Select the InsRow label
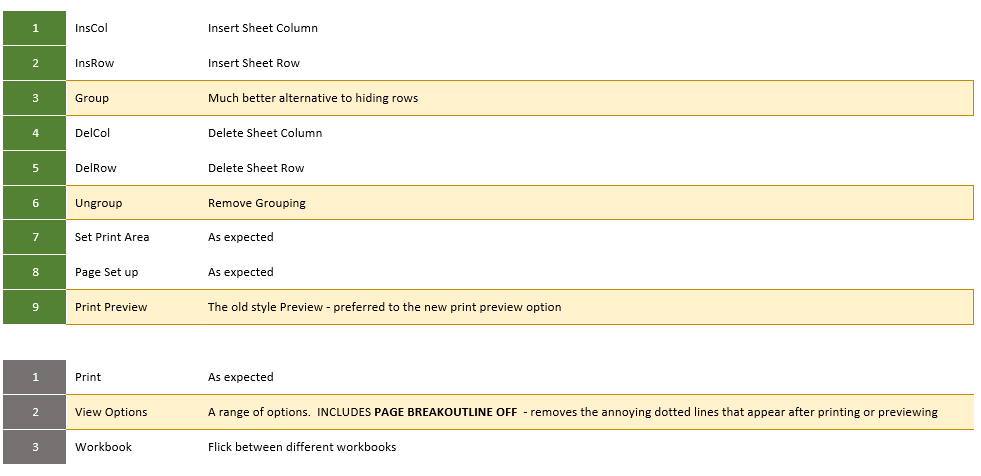This screenshot has width=981, height=476. pyautogui.click(x=94, y=63)
